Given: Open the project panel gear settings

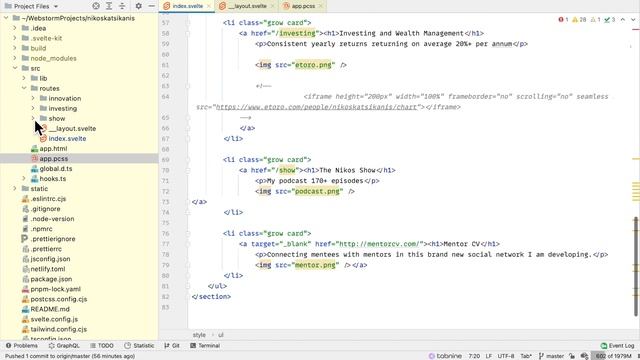Looking at the screenshot, I should [x=139, y=6].
